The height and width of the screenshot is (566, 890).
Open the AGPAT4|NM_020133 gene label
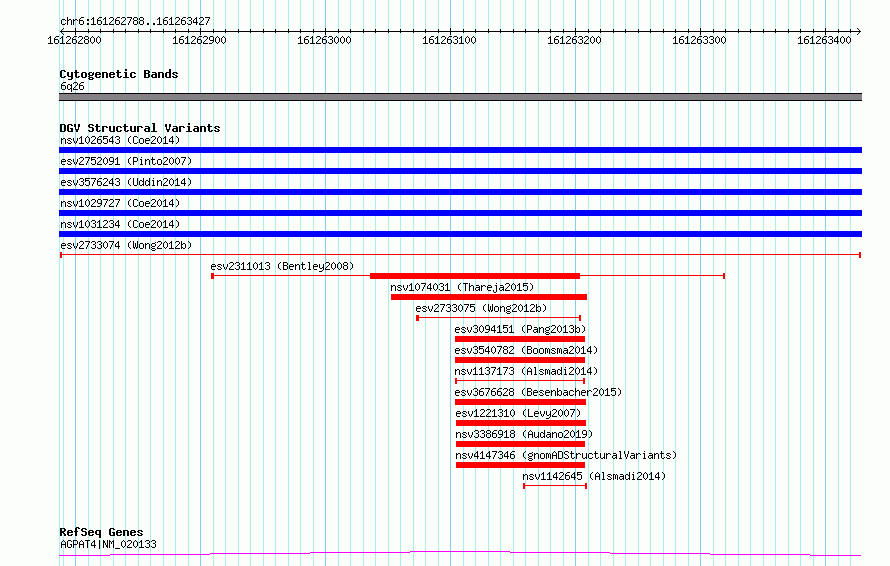108,544
